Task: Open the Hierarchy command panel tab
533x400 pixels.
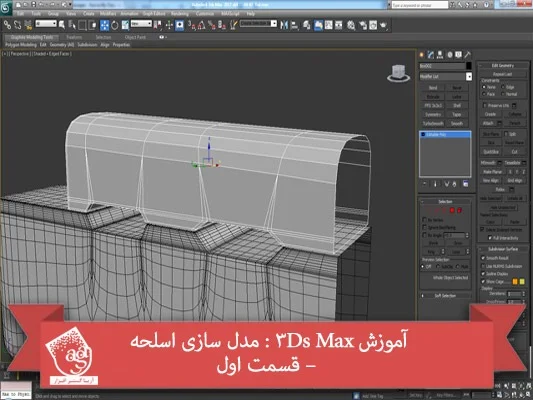Action: pos(440,55)
